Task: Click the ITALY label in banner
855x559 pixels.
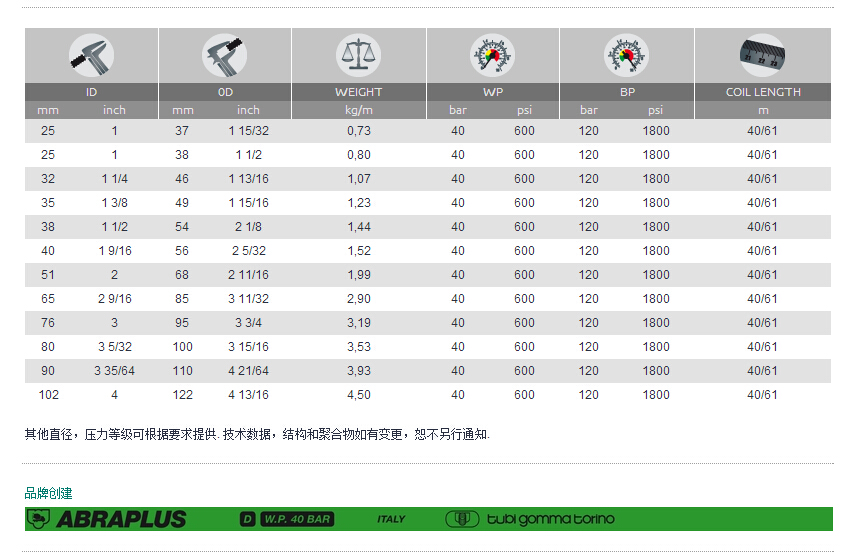Action: (x=391, y=519)
